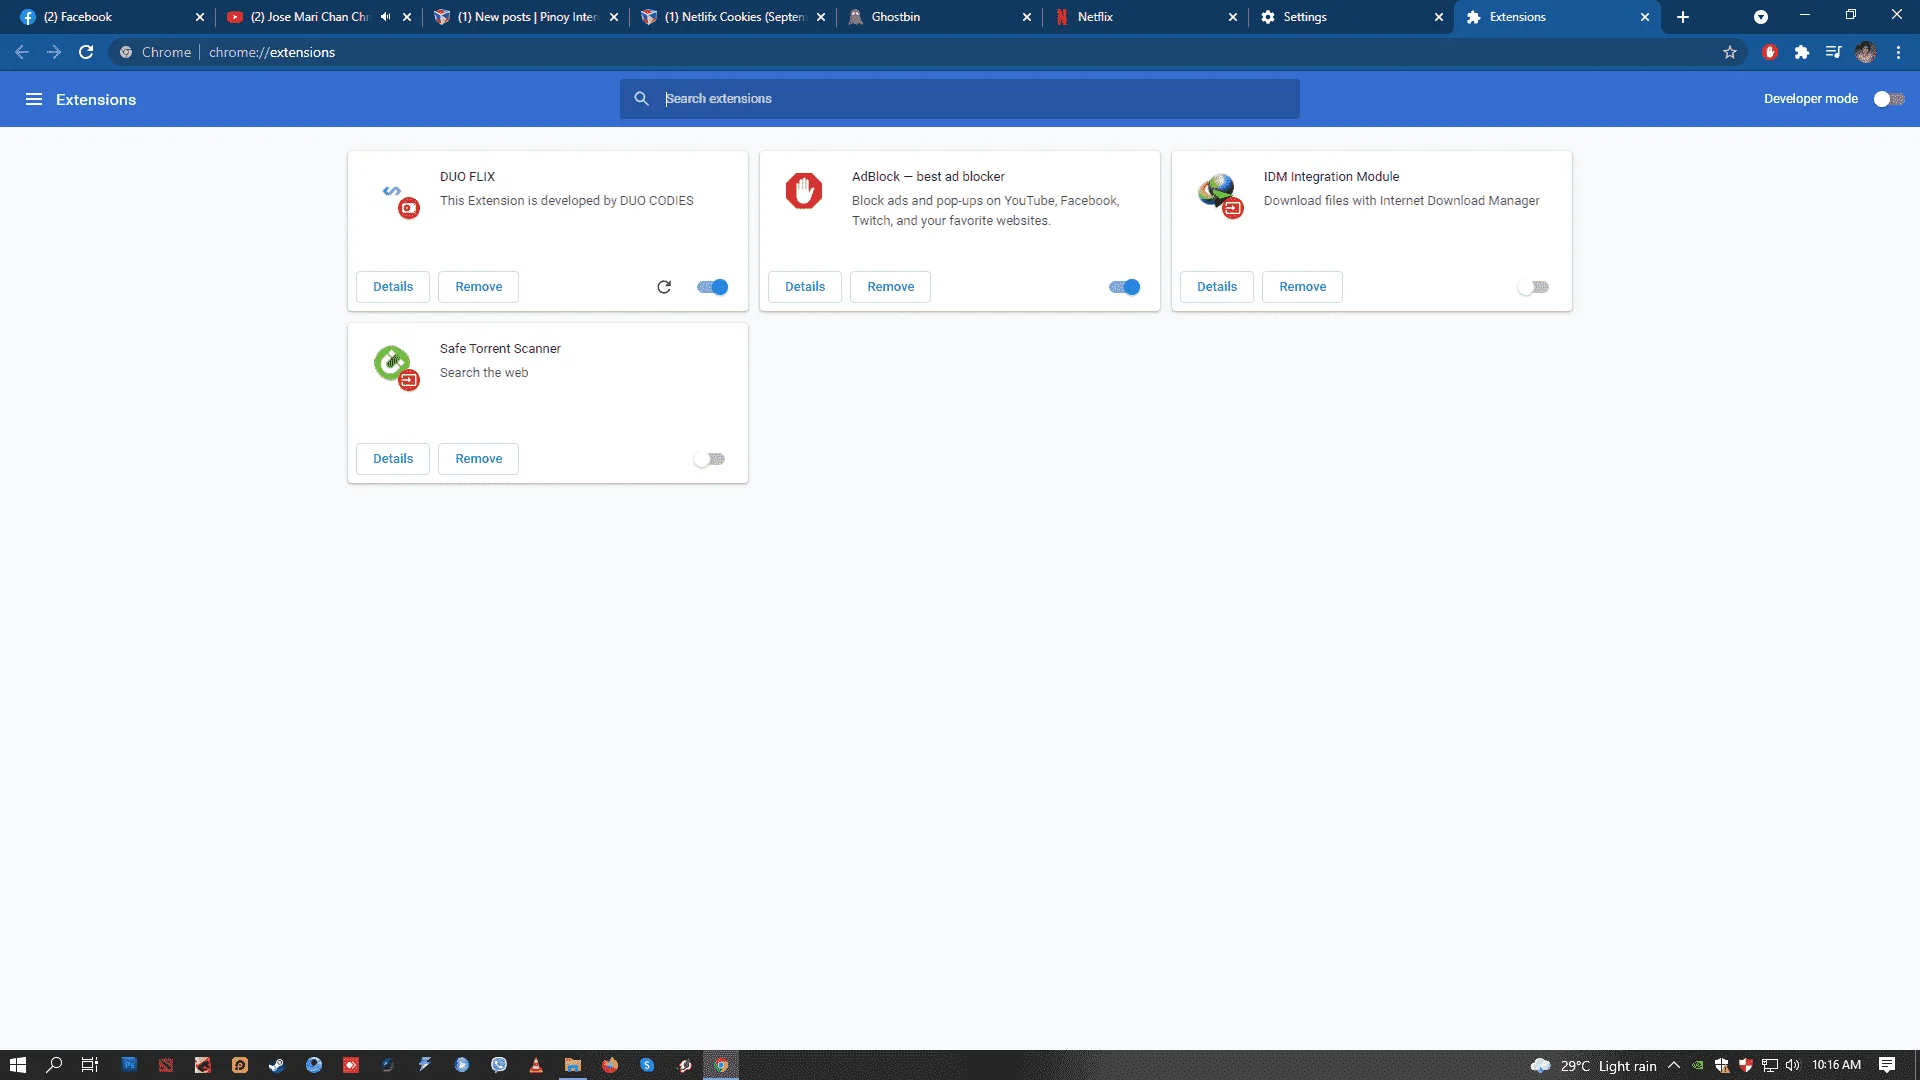Turn off the AdBlock extension toggle
1920x1080 pixels.
tap(1125, 287)
